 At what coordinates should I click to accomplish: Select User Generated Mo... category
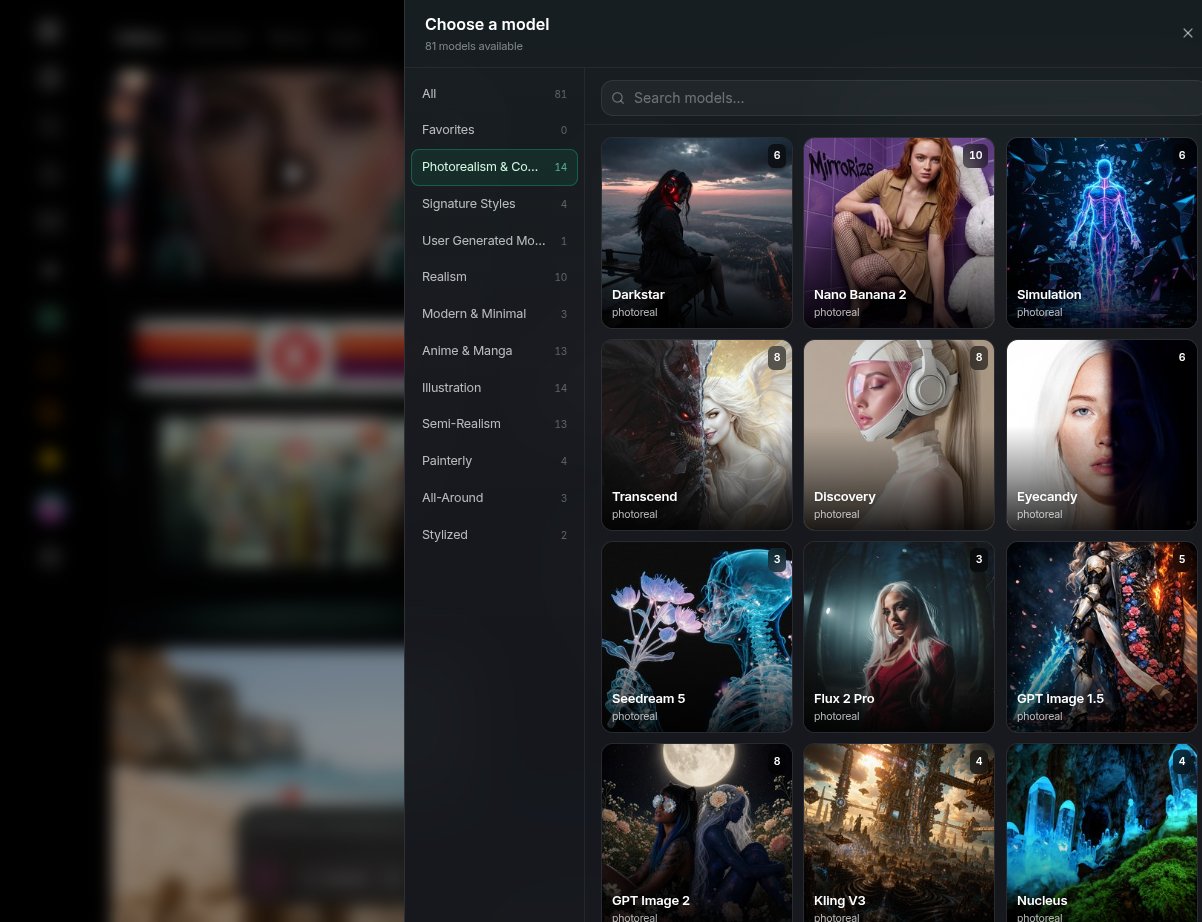pyautogui.click(x=494, y=241)
